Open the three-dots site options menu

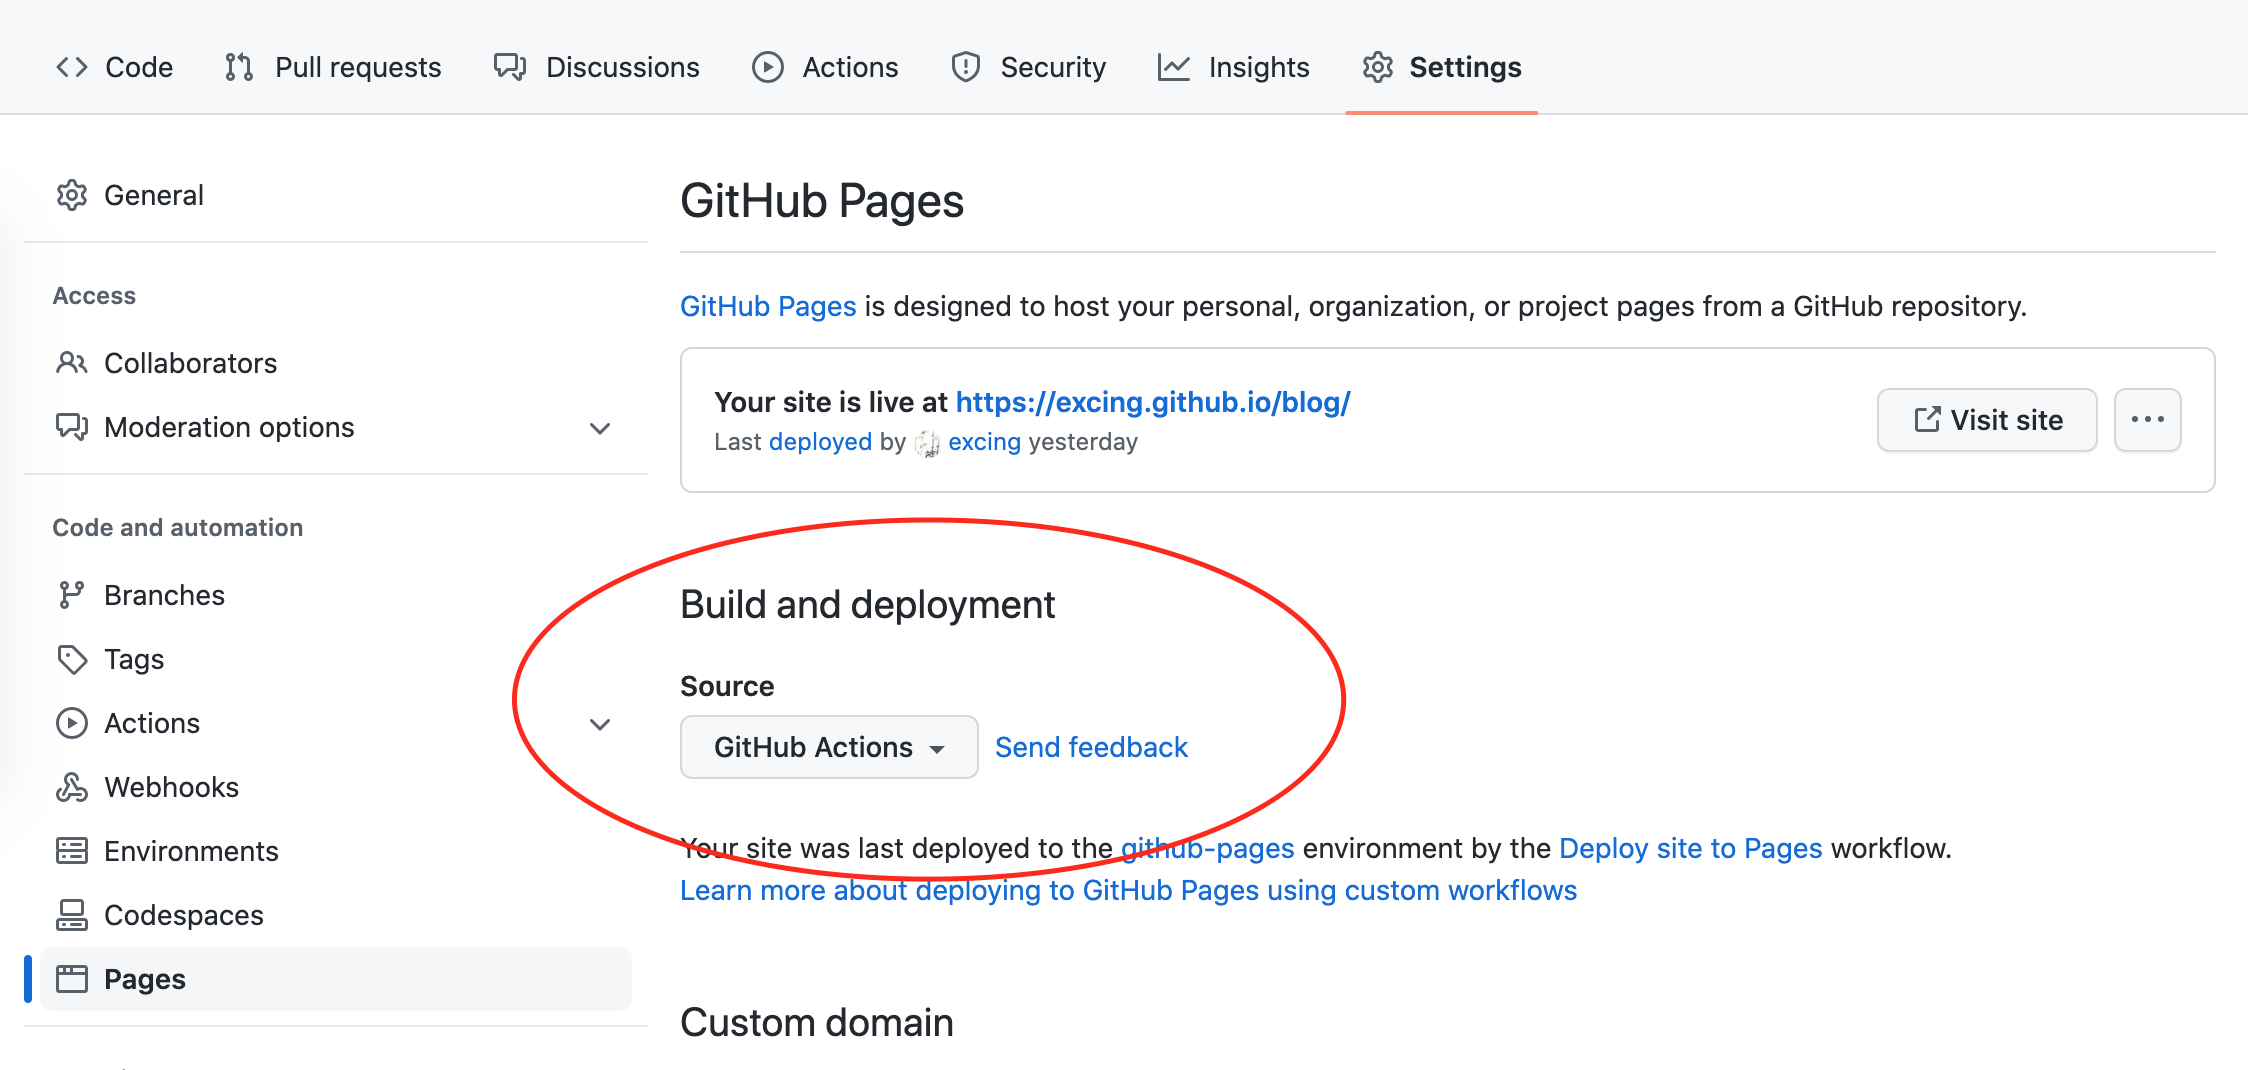click(x=2148, y=420)
